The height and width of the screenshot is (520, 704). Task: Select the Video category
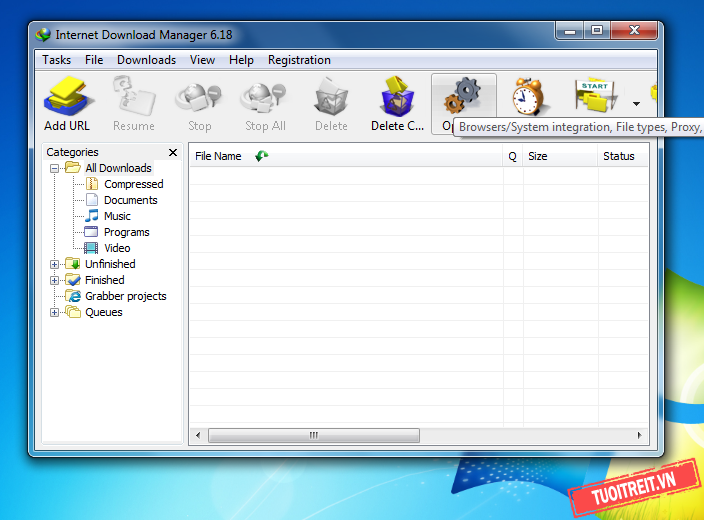click(x=117, y=248)
